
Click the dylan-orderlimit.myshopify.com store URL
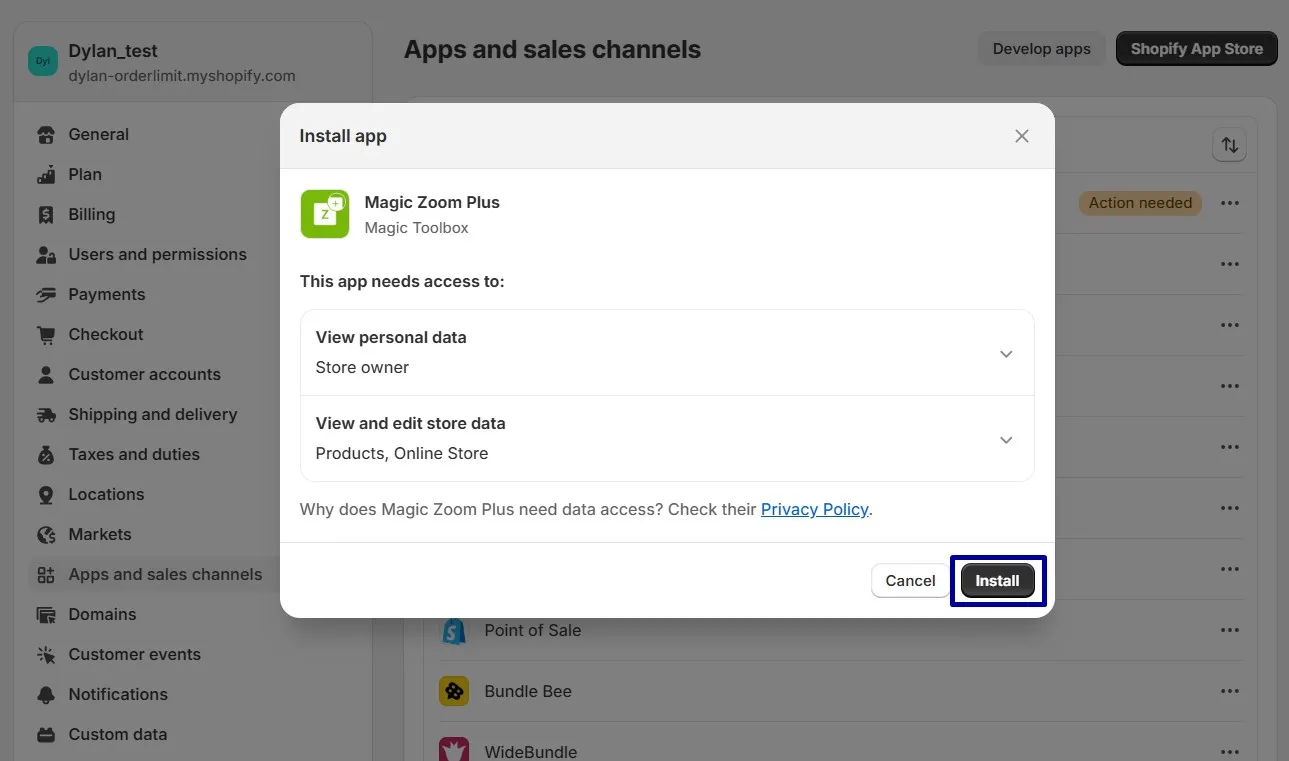[182, 76]
